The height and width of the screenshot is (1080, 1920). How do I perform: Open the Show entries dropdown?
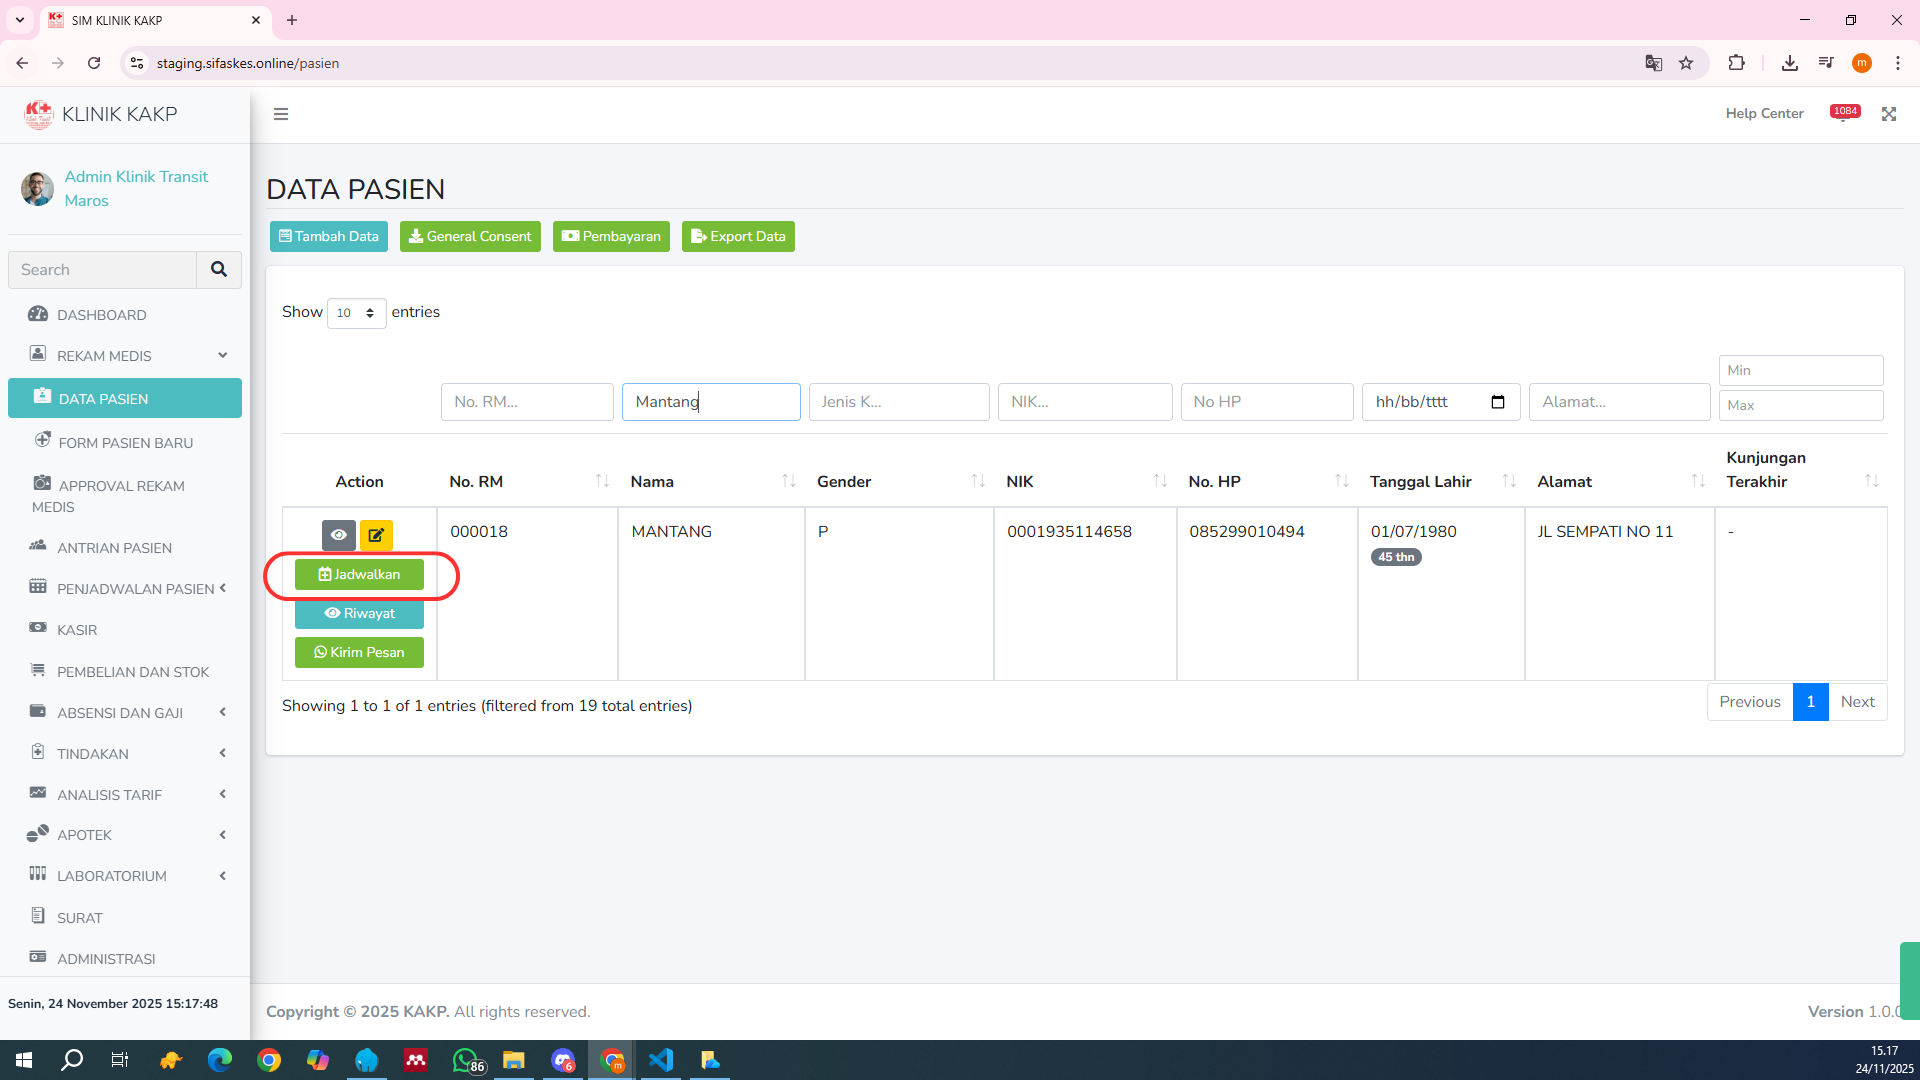click(356, 313)
